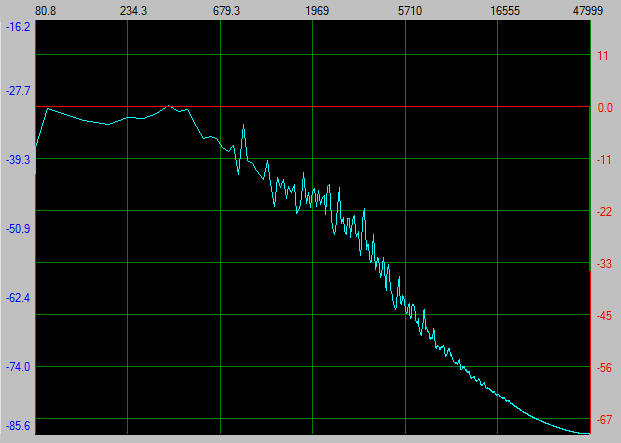Image resolution: width=621 pixels, height=443 pixels.
Task: Click the red -22 scale label
Action: [x=605, y=212]
